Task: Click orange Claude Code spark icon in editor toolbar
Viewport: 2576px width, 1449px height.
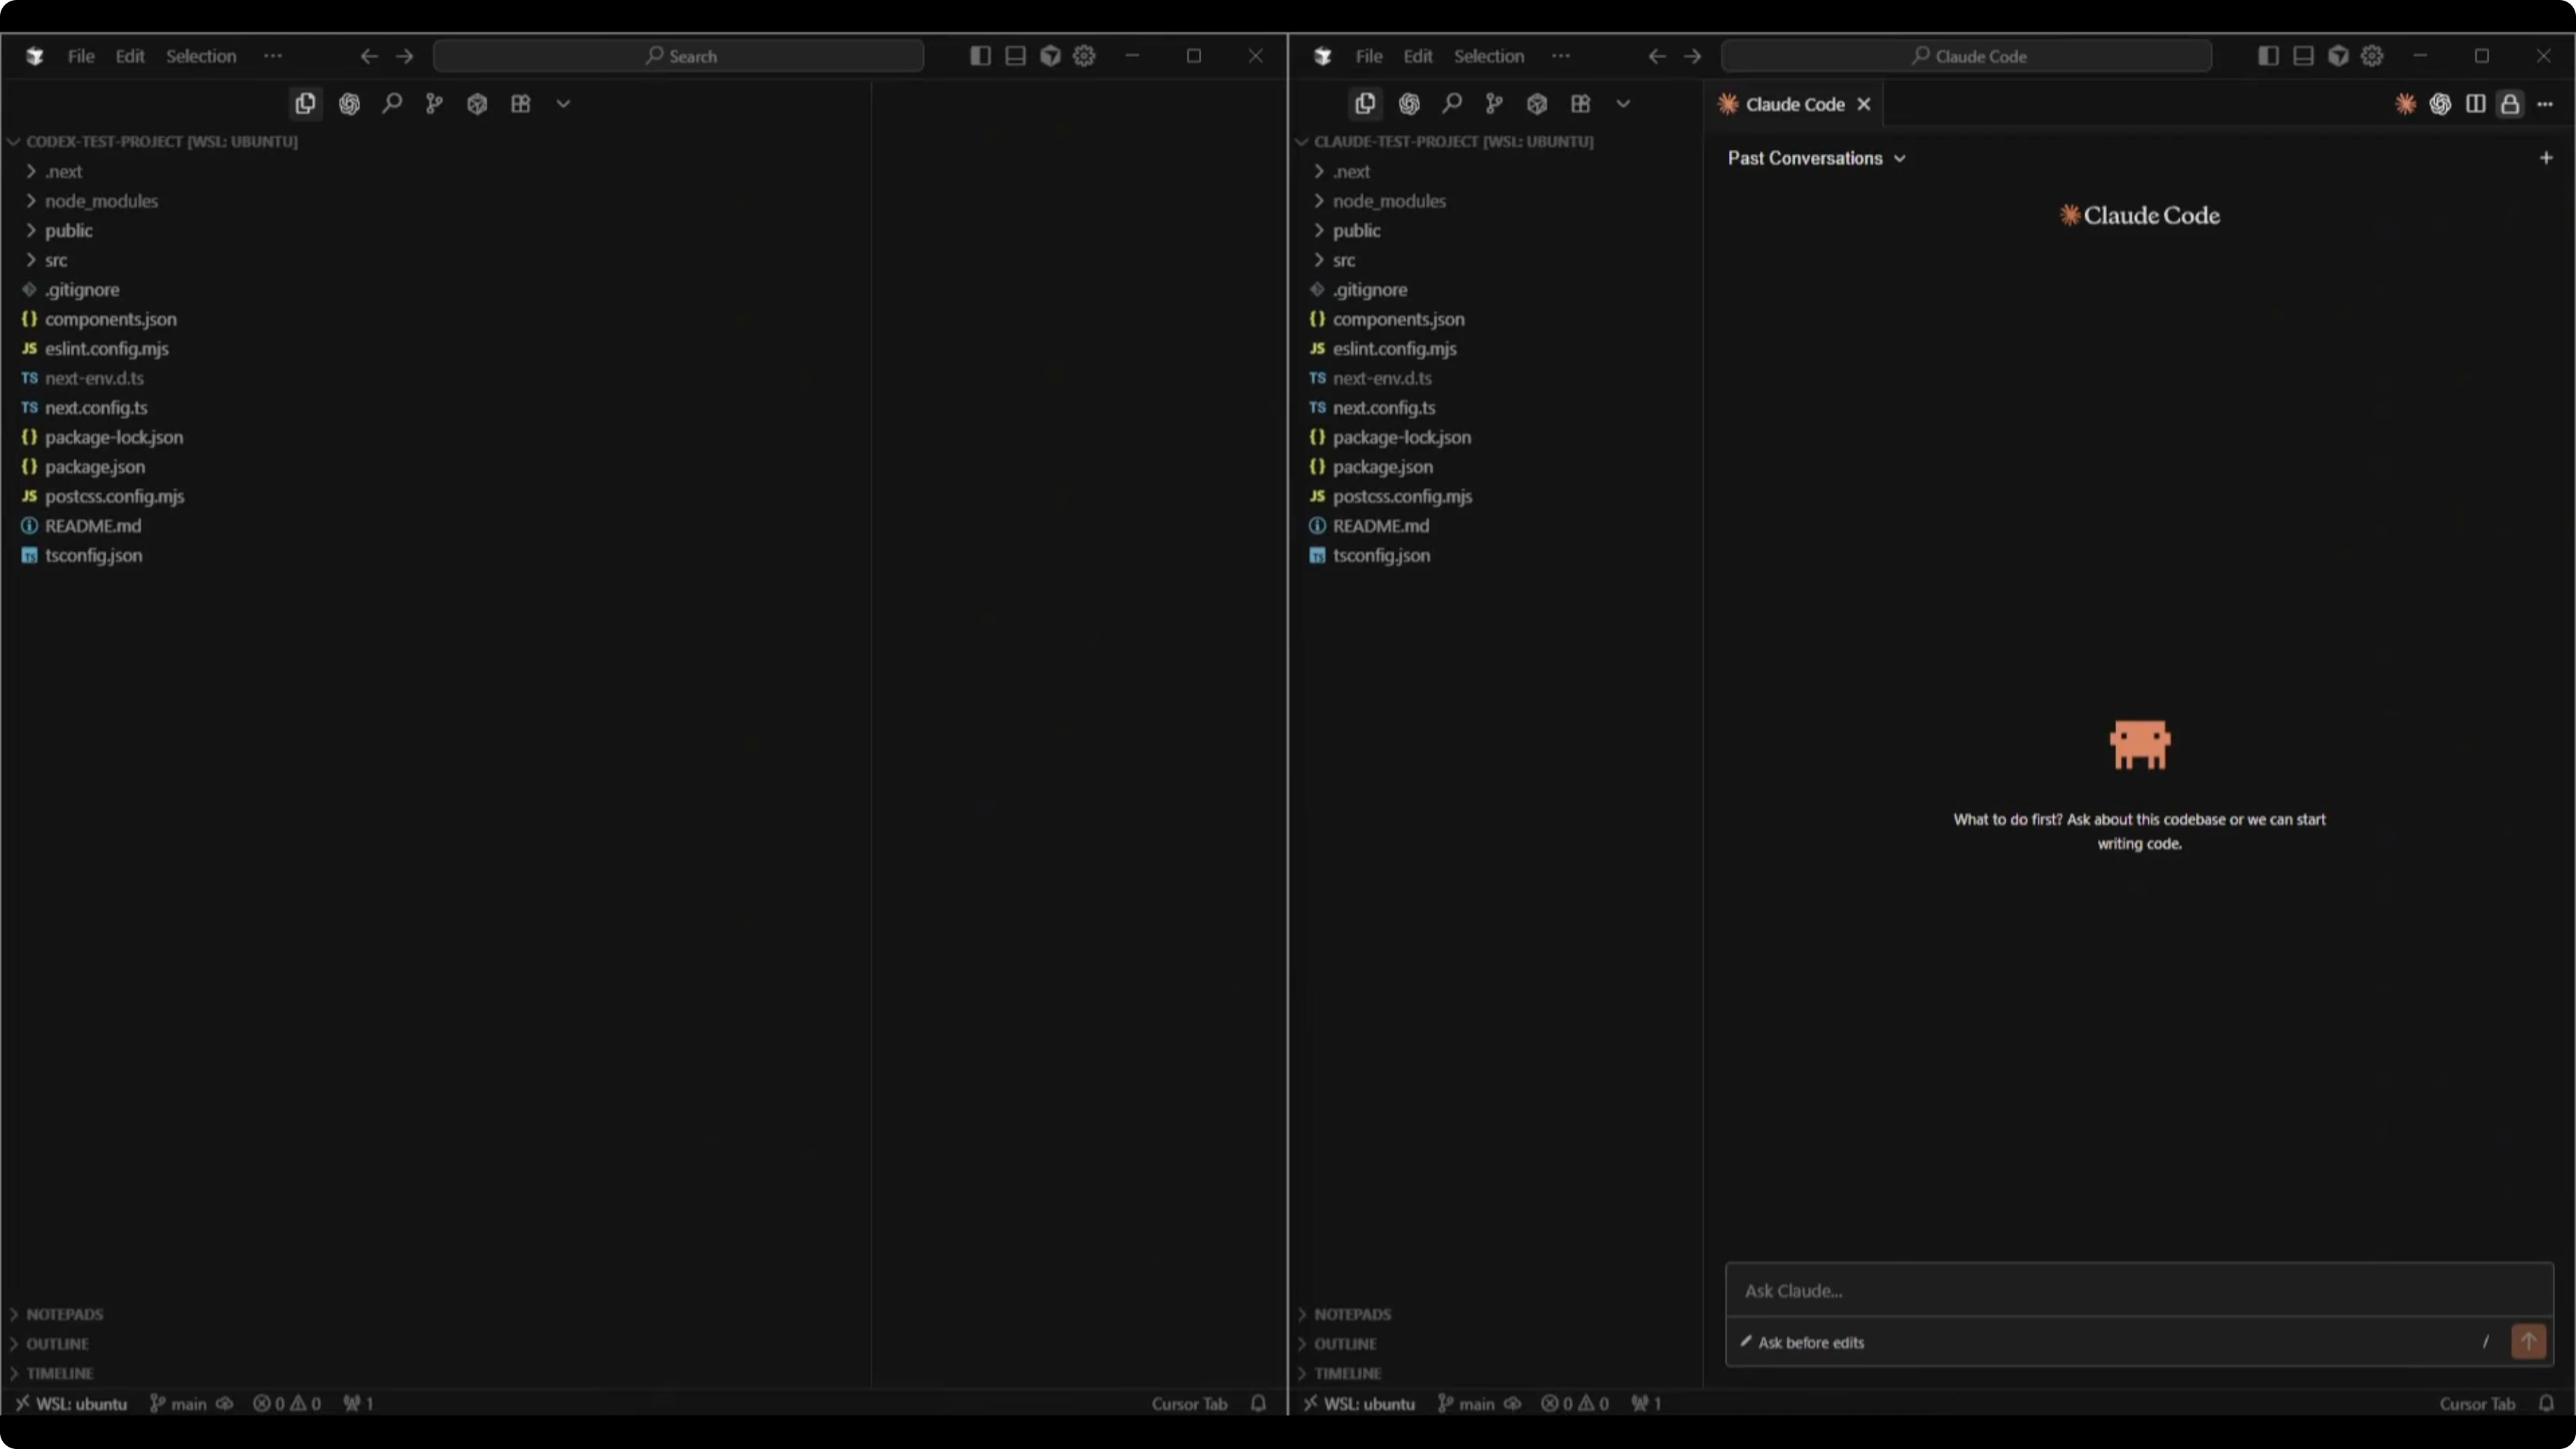Action: 2405,104
